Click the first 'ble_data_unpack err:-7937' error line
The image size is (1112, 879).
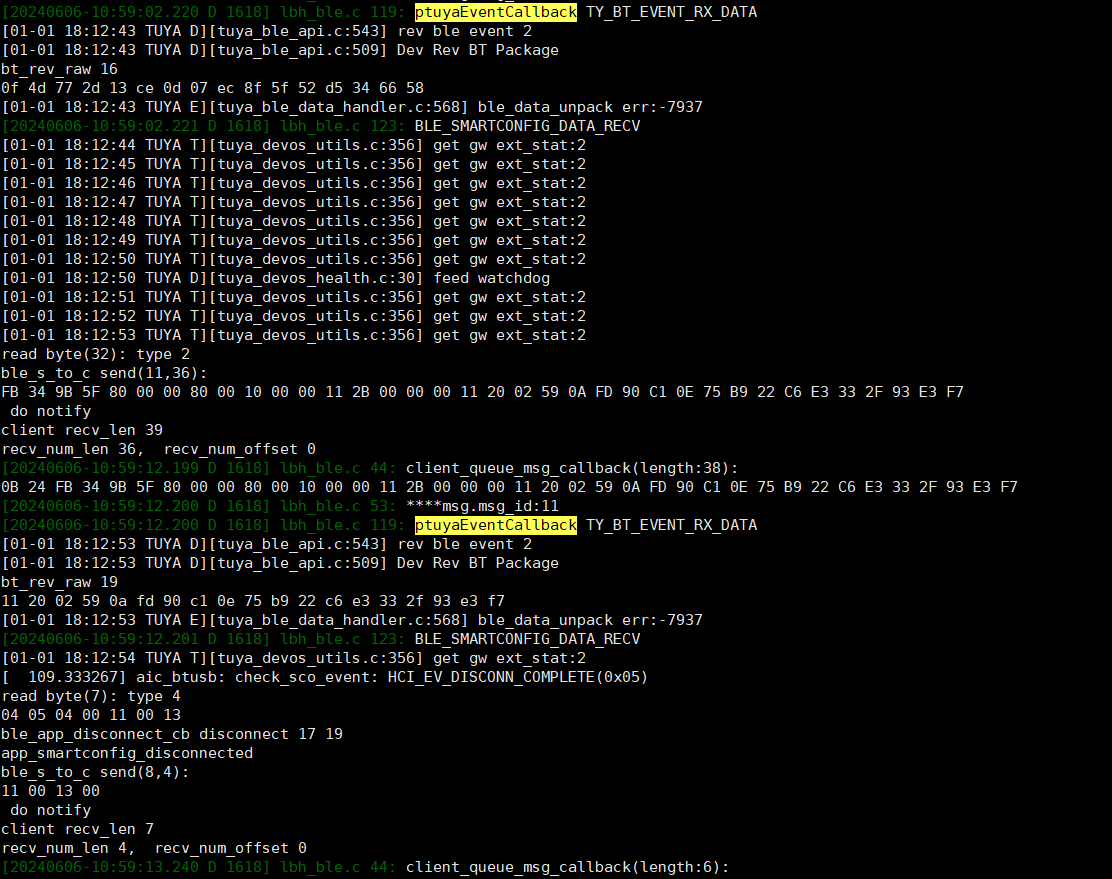tap(352, 107)
